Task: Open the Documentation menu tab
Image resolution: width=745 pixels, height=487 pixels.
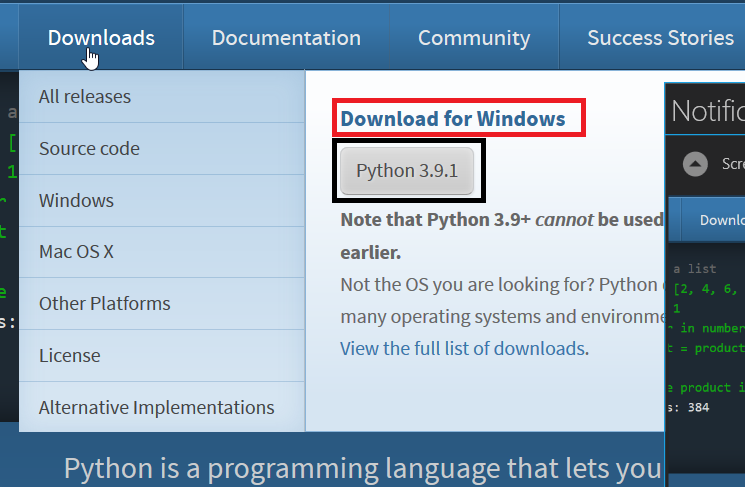Action: [x=286, y=38]
